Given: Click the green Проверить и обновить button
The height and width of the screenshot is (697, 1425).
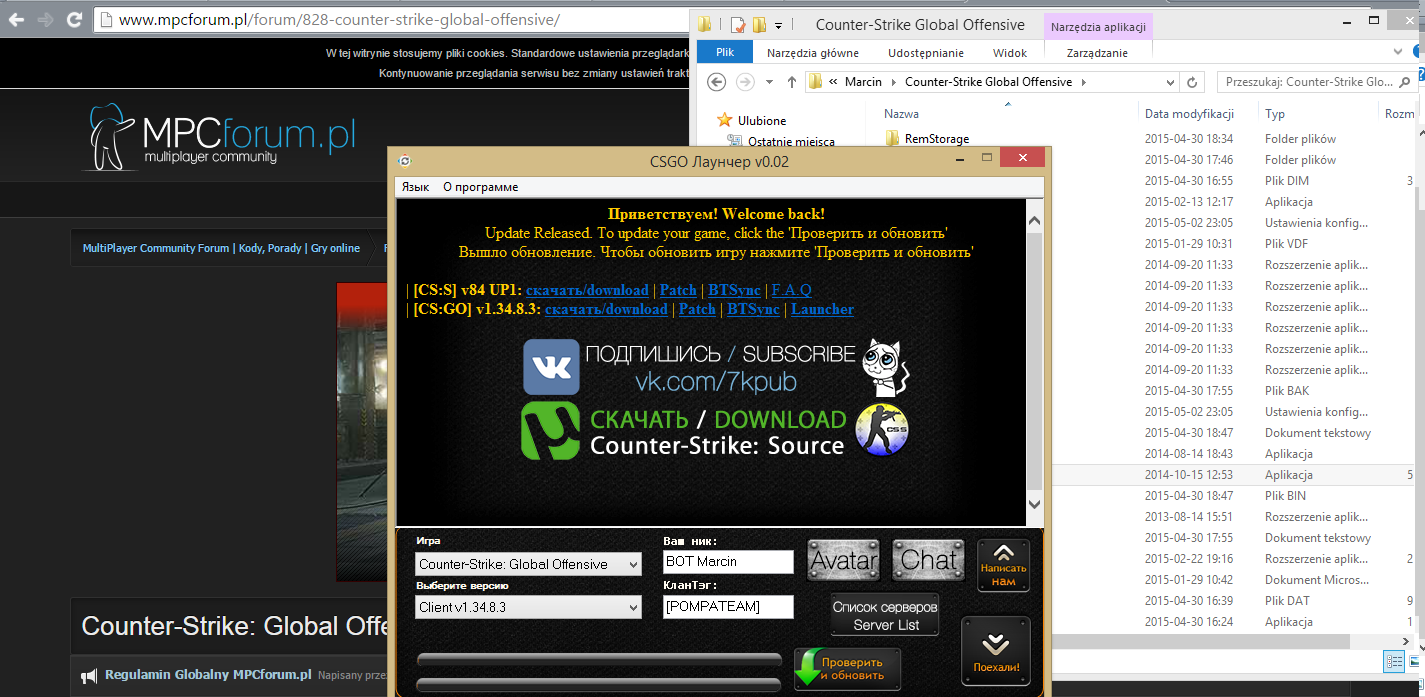Looking at the screenshot, I should click(x=847, y=668).
